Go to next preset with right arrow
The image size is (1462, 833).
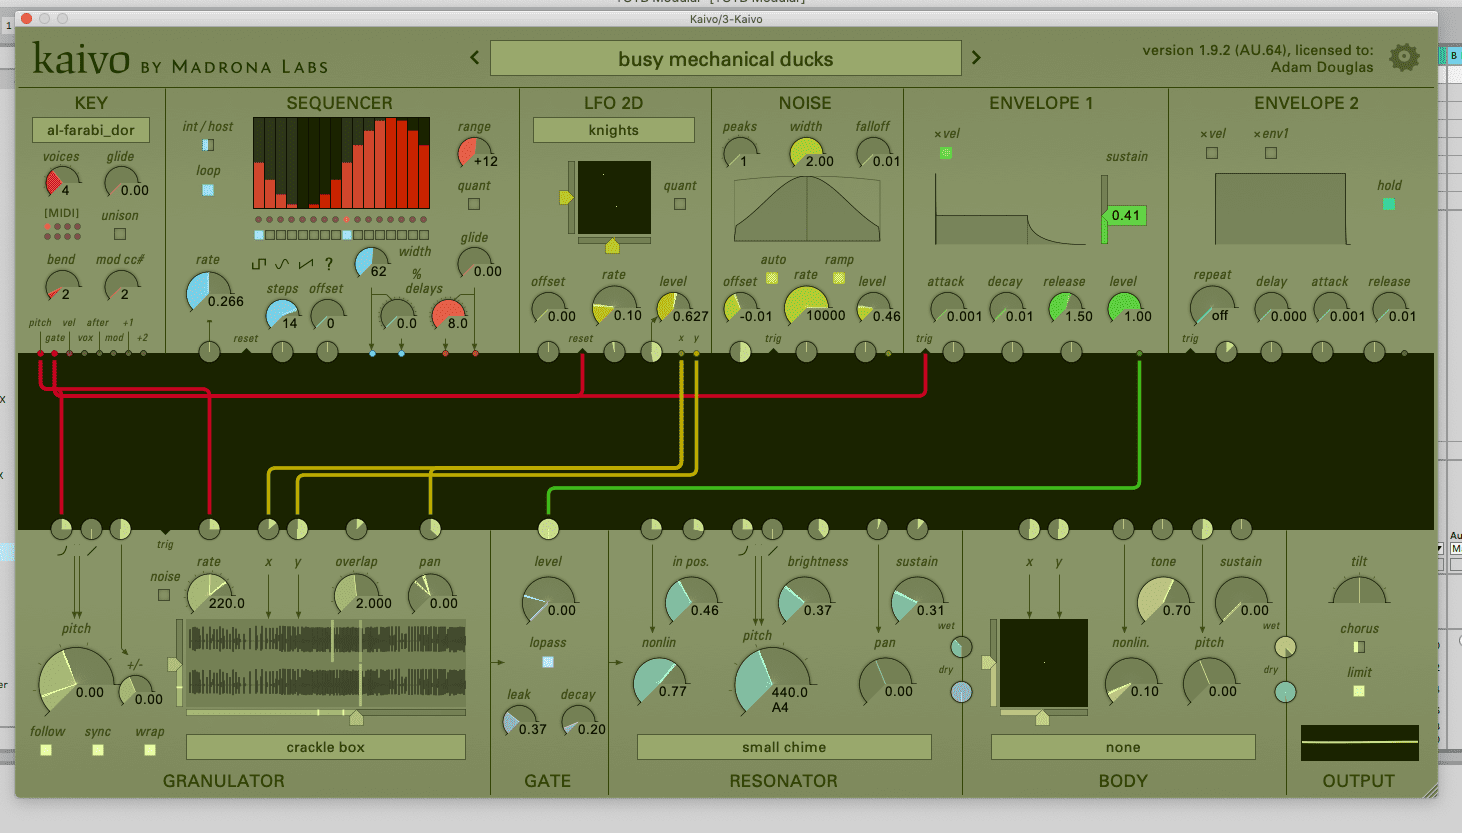tap(976, 58)
